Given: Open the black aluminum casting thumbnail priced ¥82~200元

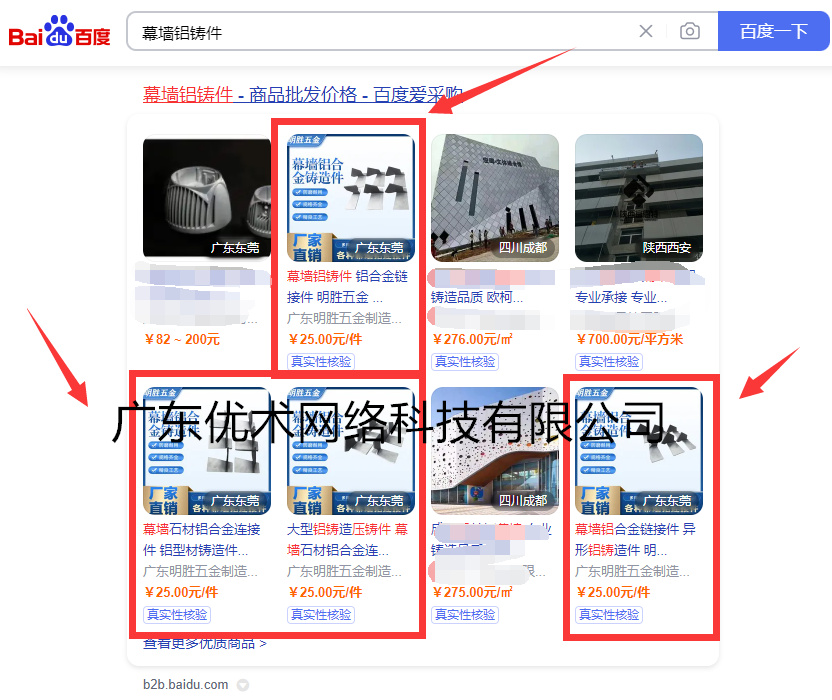Looking at the screenshot, I should click(207, 198).
